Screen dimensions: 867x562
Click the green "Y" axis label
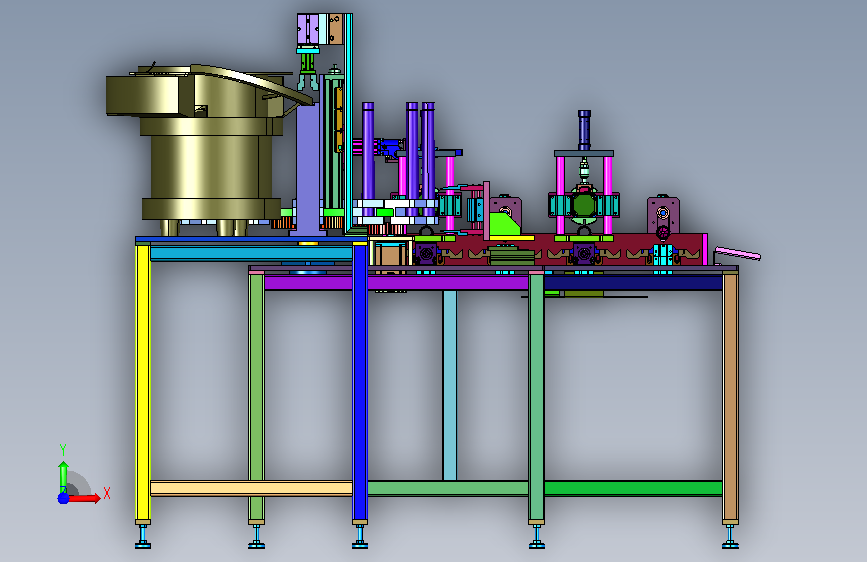tap(62, 450)
